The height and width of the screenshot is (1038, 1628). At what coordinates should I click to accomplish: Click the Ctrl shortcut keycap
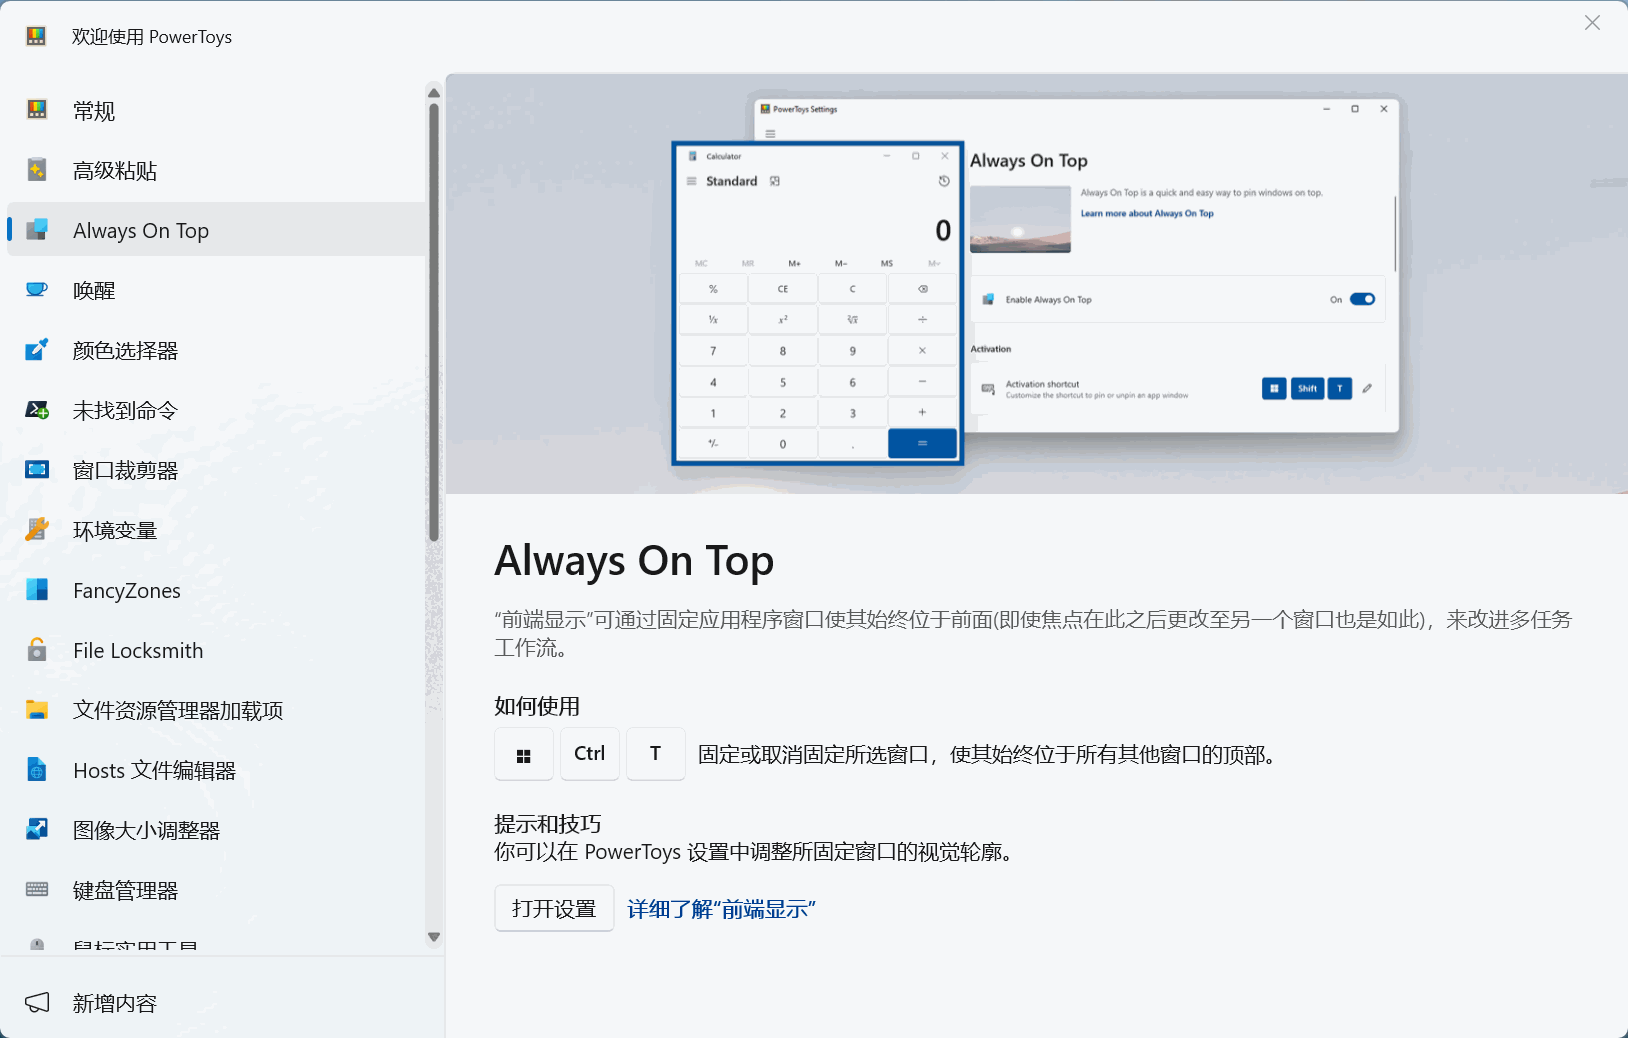click(590, 754)
